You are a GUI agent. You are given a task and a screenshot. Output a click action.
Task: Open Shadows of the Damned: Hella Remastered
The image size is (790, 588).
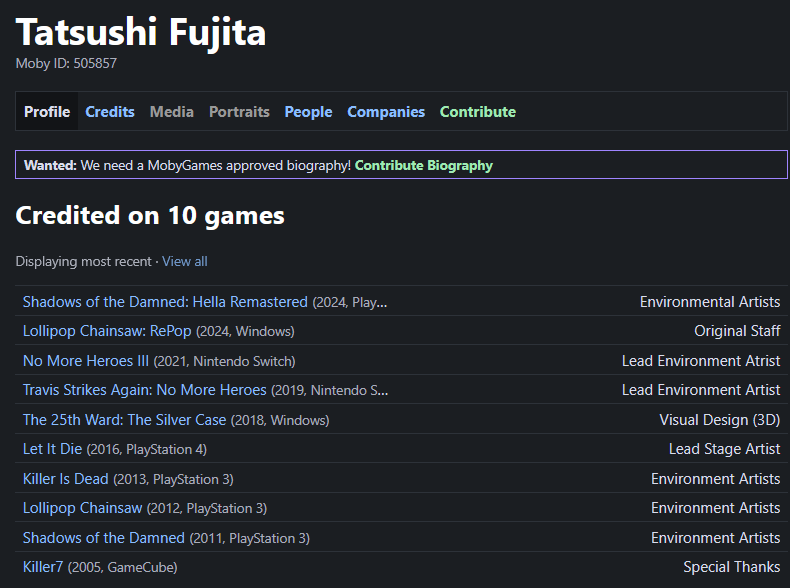pos(165,301)
